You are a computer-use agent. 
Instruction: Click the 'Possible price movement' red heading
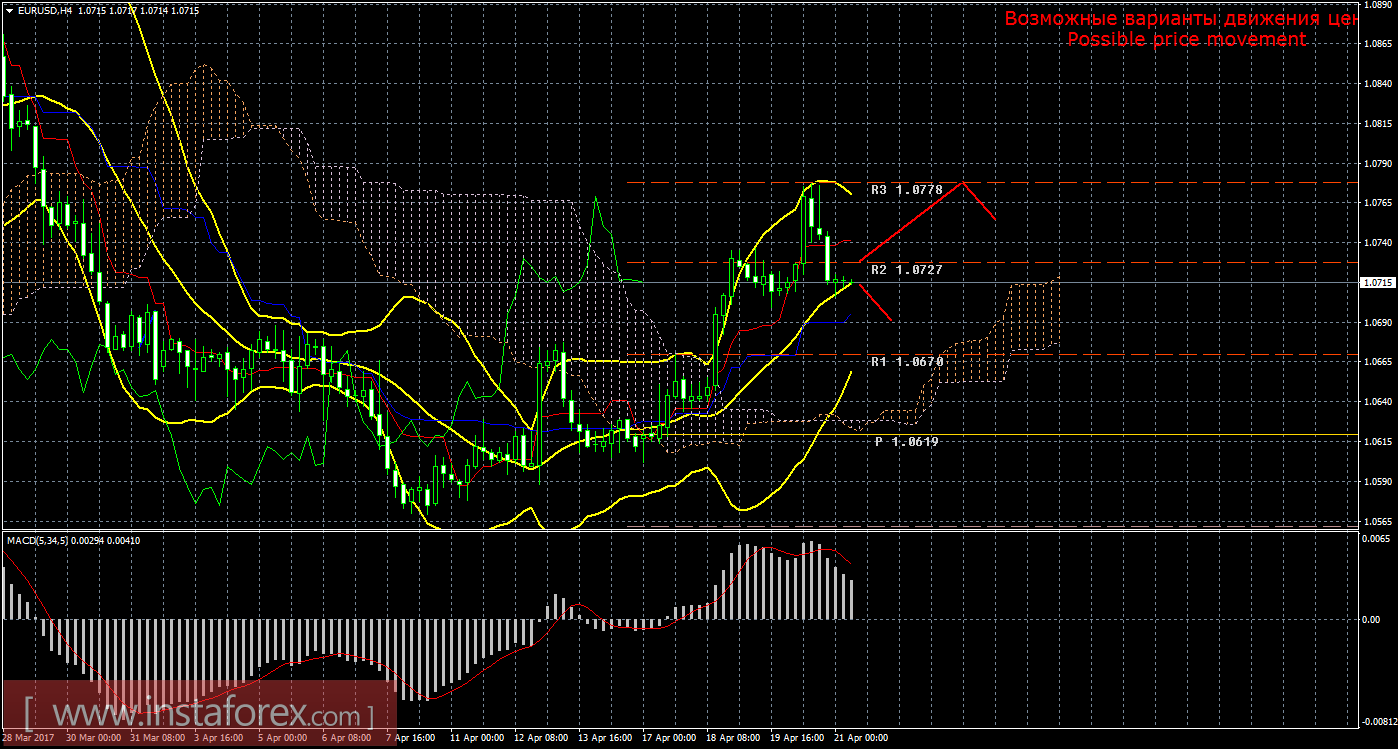click(1186, 39)
